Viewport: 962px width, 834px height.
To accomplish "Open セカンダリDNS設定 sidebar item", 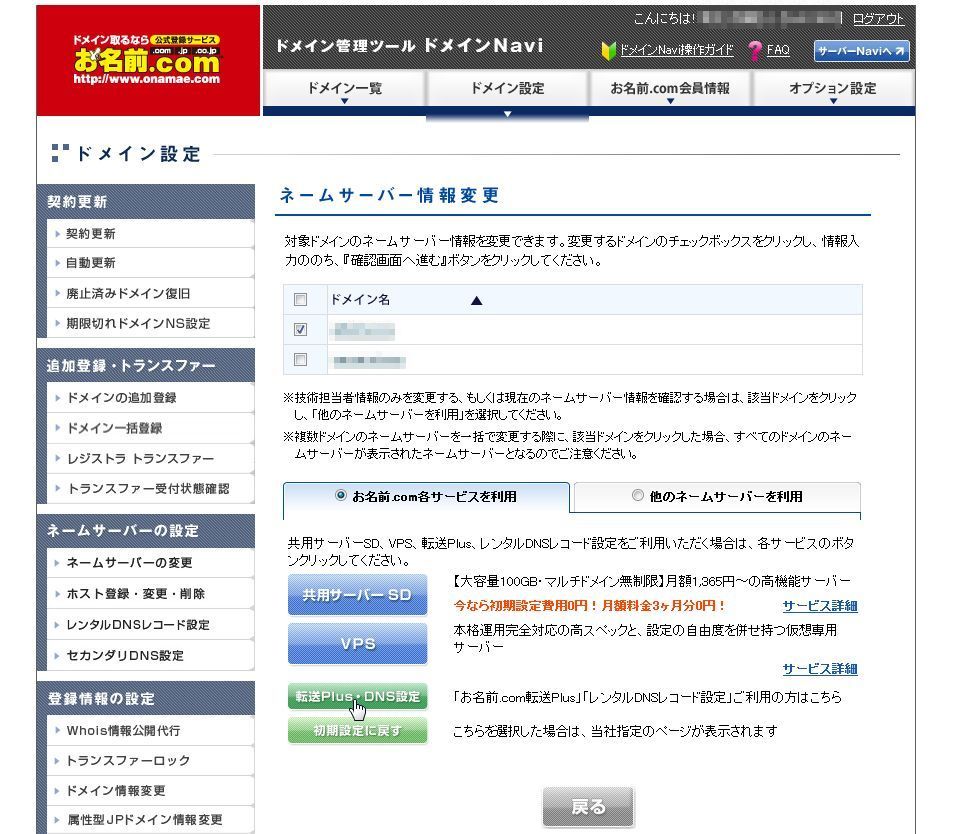I will tap(150, 655).
